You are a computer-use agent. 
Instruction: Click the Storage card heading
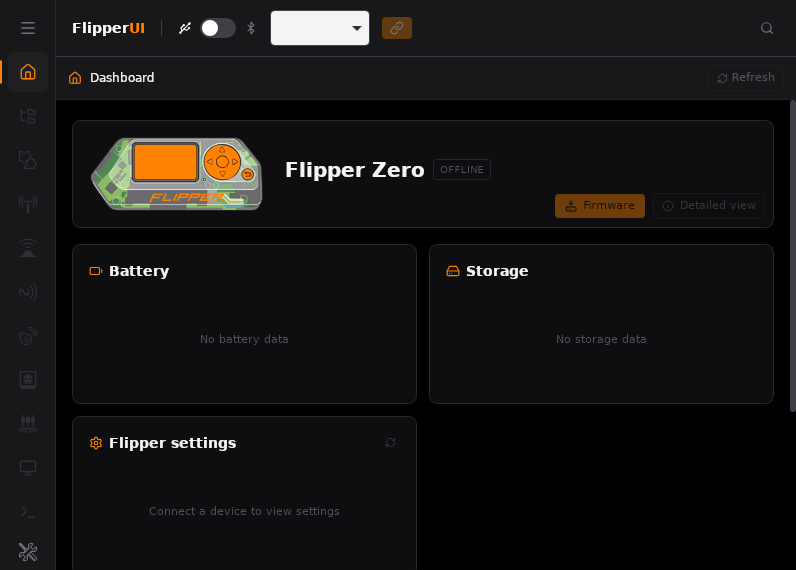pos(497,271)
